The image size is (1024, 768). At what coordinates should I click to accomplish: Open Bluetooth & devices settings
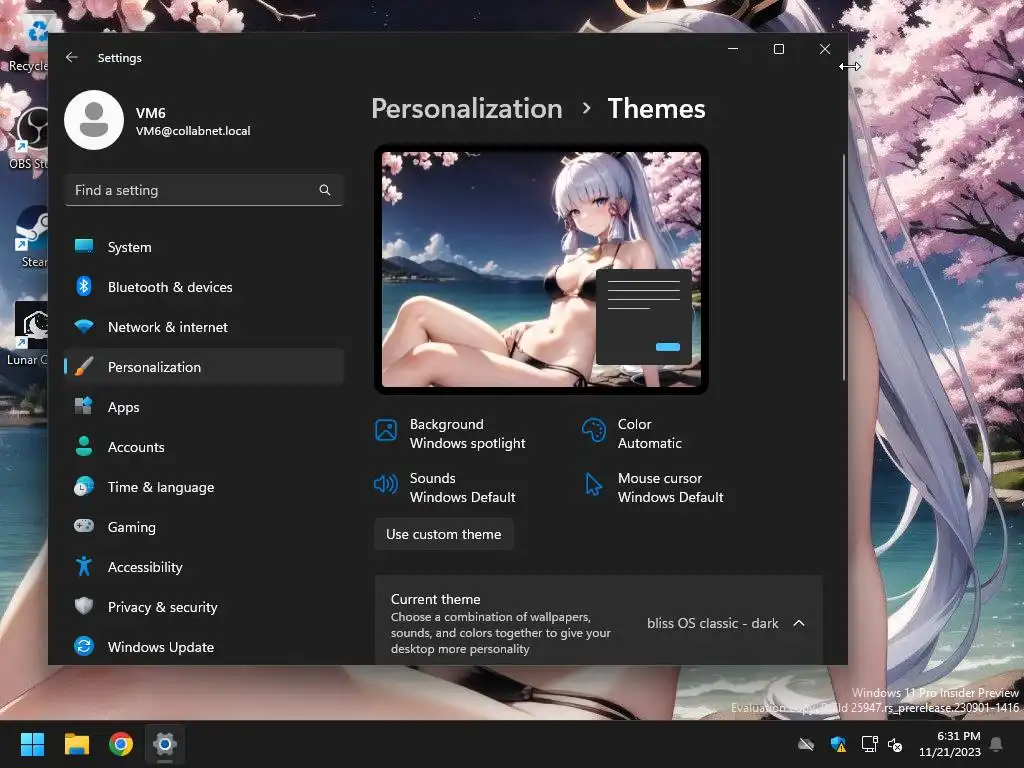click(x=204, y=287)
